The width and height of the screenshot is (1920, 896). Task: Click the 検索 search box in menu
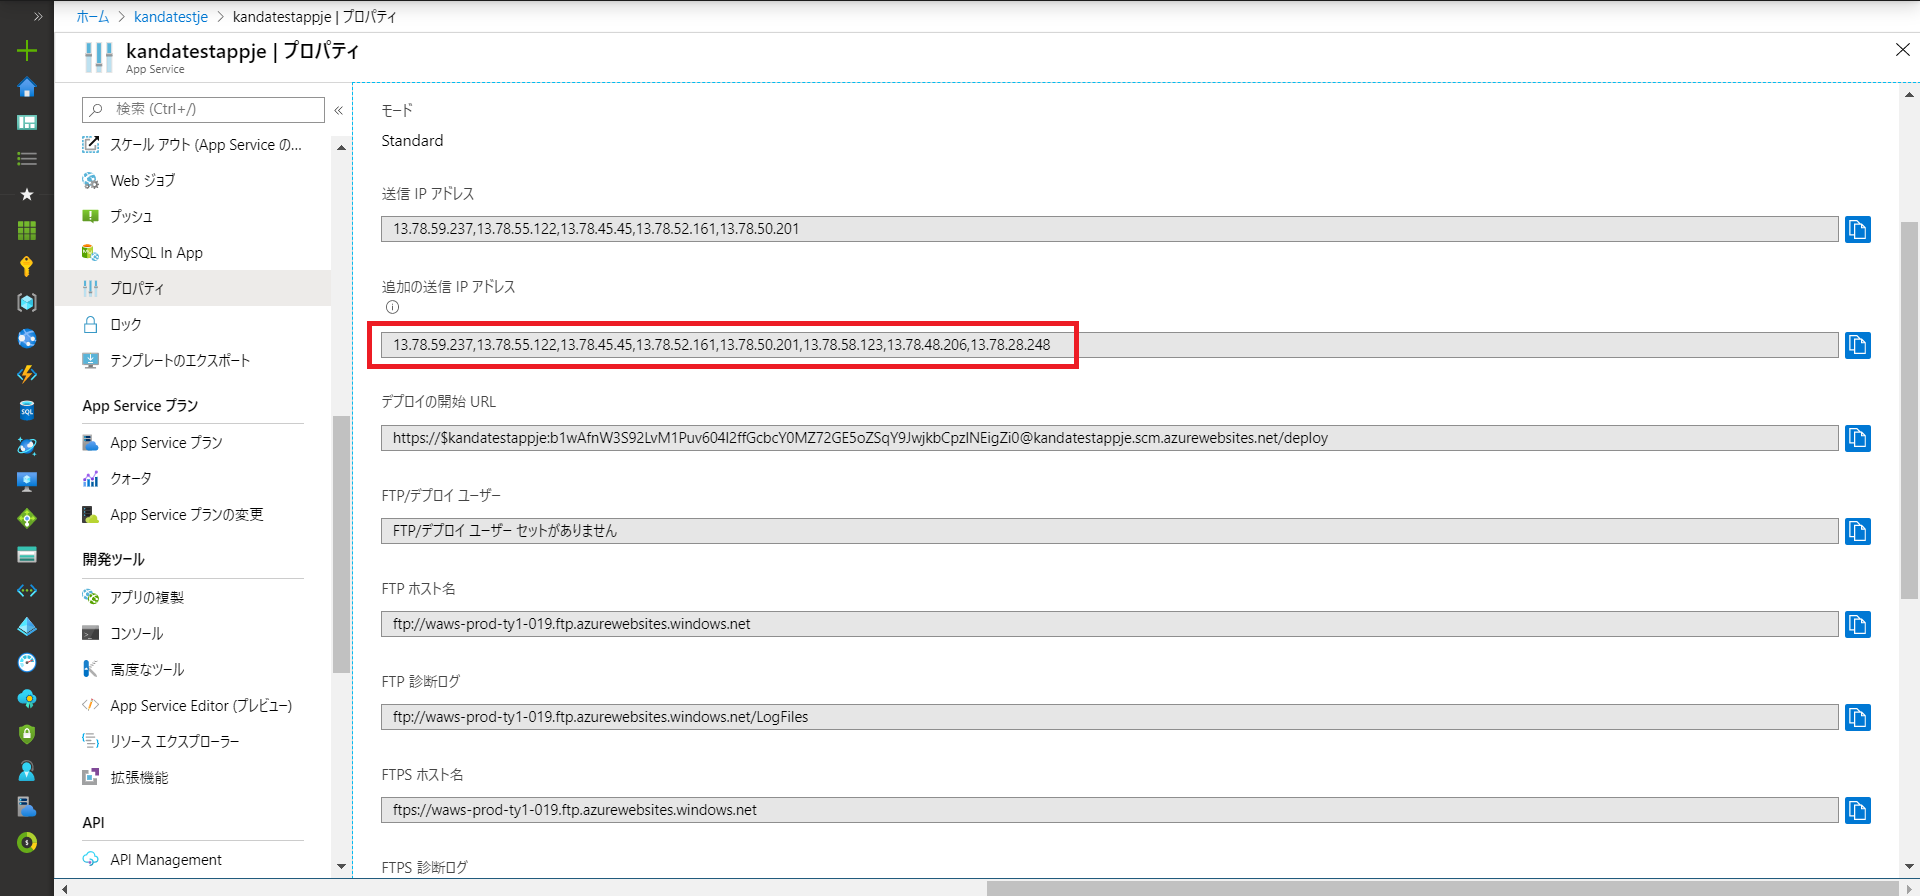coord(204,109)
